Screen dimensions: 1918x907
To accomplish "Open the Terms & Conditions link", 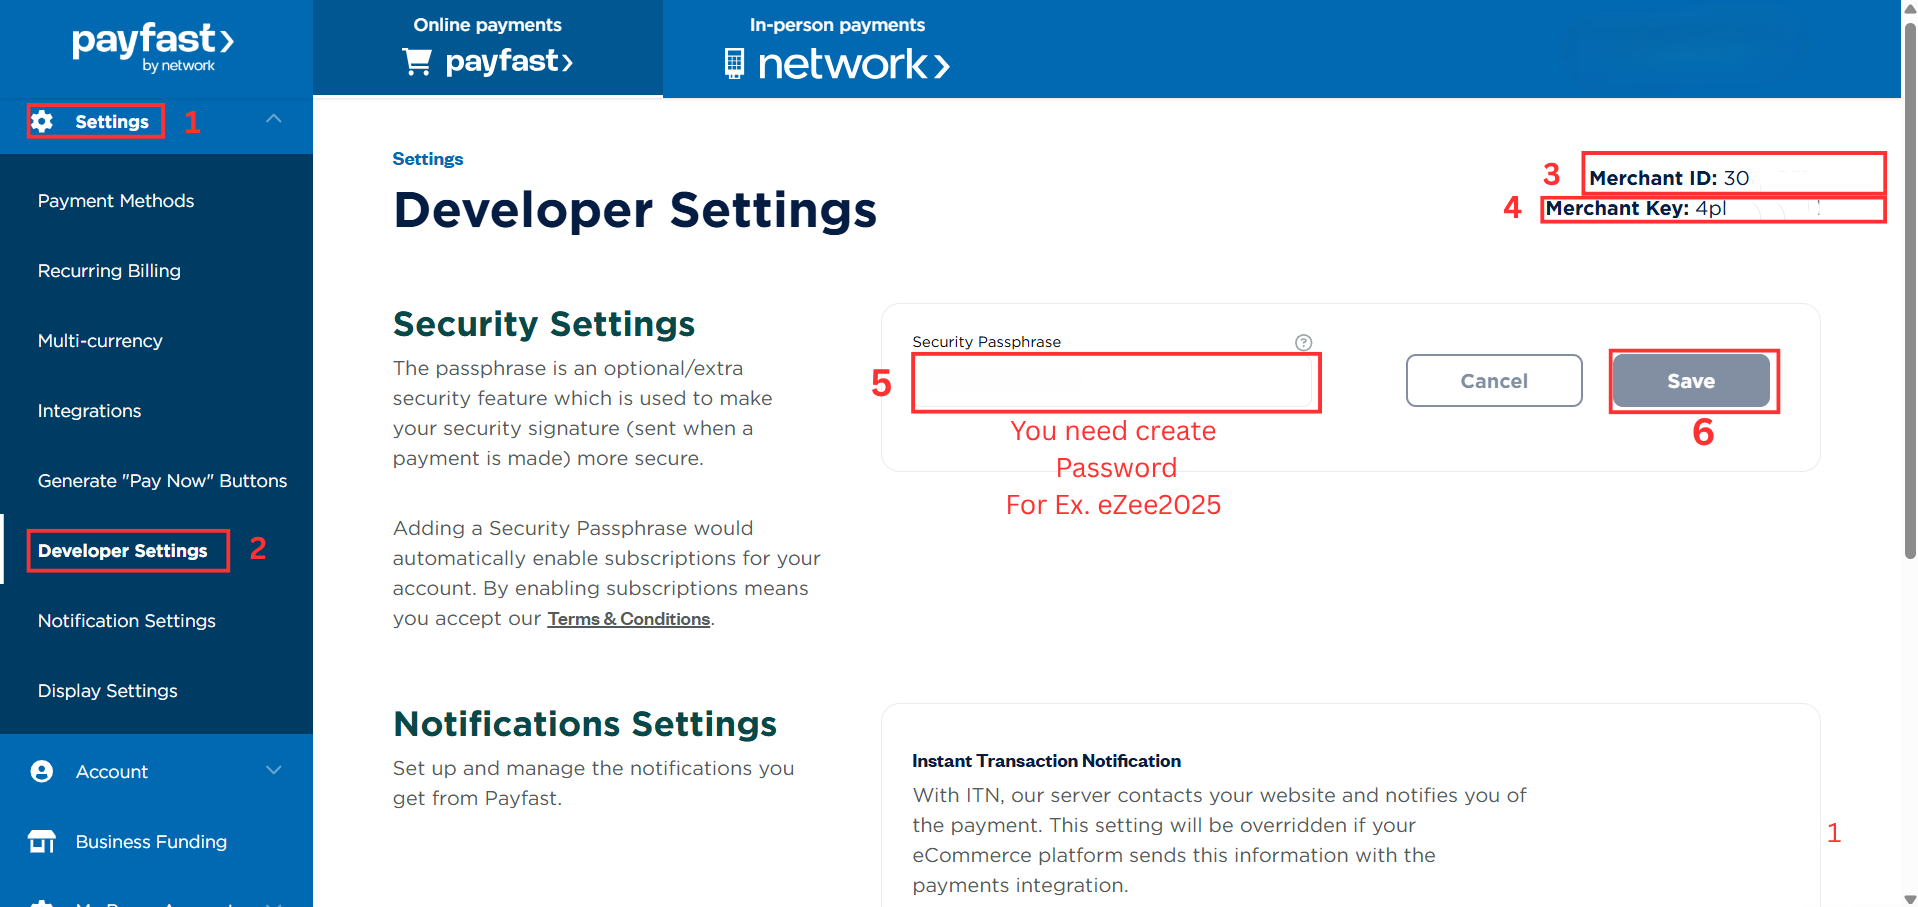I will point(629,619).
